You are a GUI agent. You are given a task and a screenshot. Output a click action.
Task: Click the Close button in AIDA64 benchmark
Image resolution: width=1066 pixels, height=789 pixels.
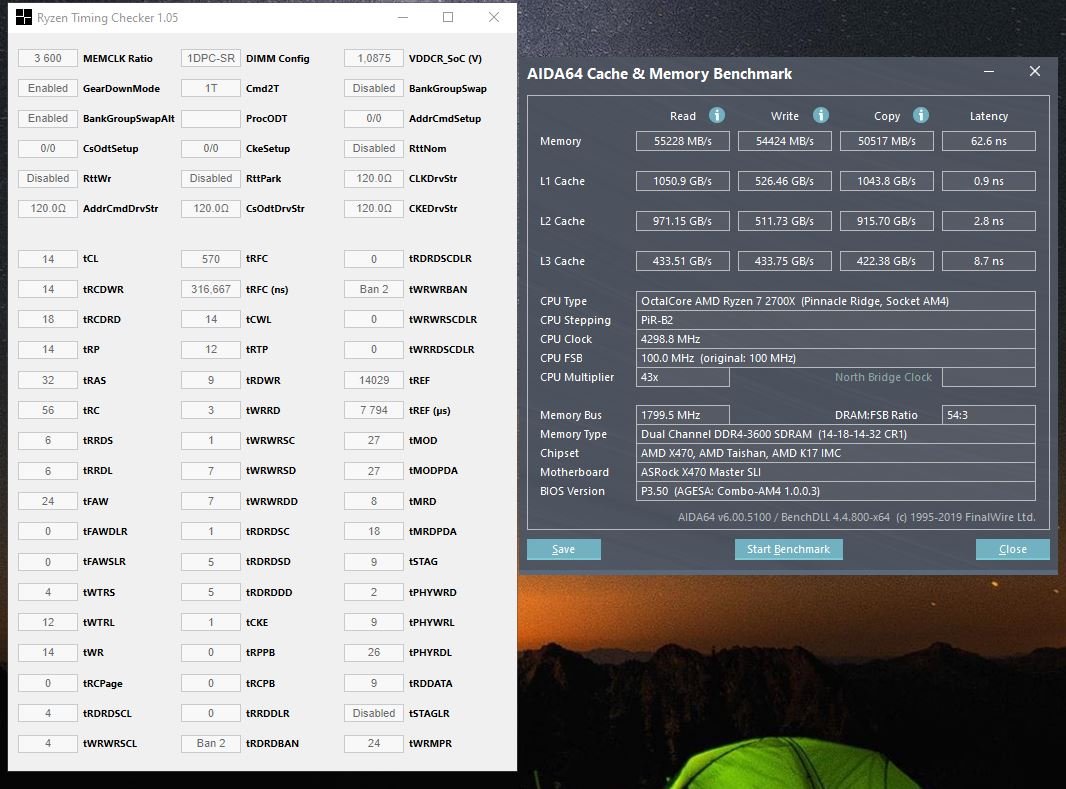pos(1012,549)
